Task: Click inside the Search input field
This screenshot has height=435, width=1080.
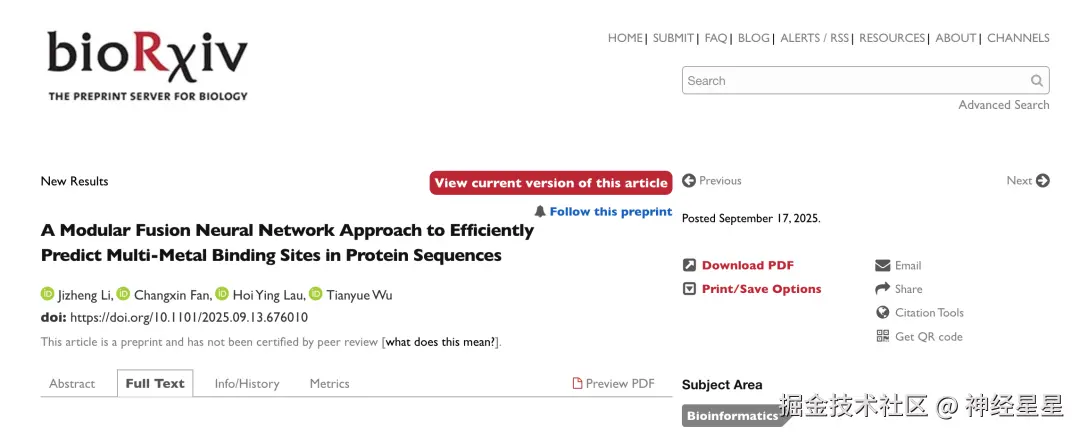Action: click(855, 81)
